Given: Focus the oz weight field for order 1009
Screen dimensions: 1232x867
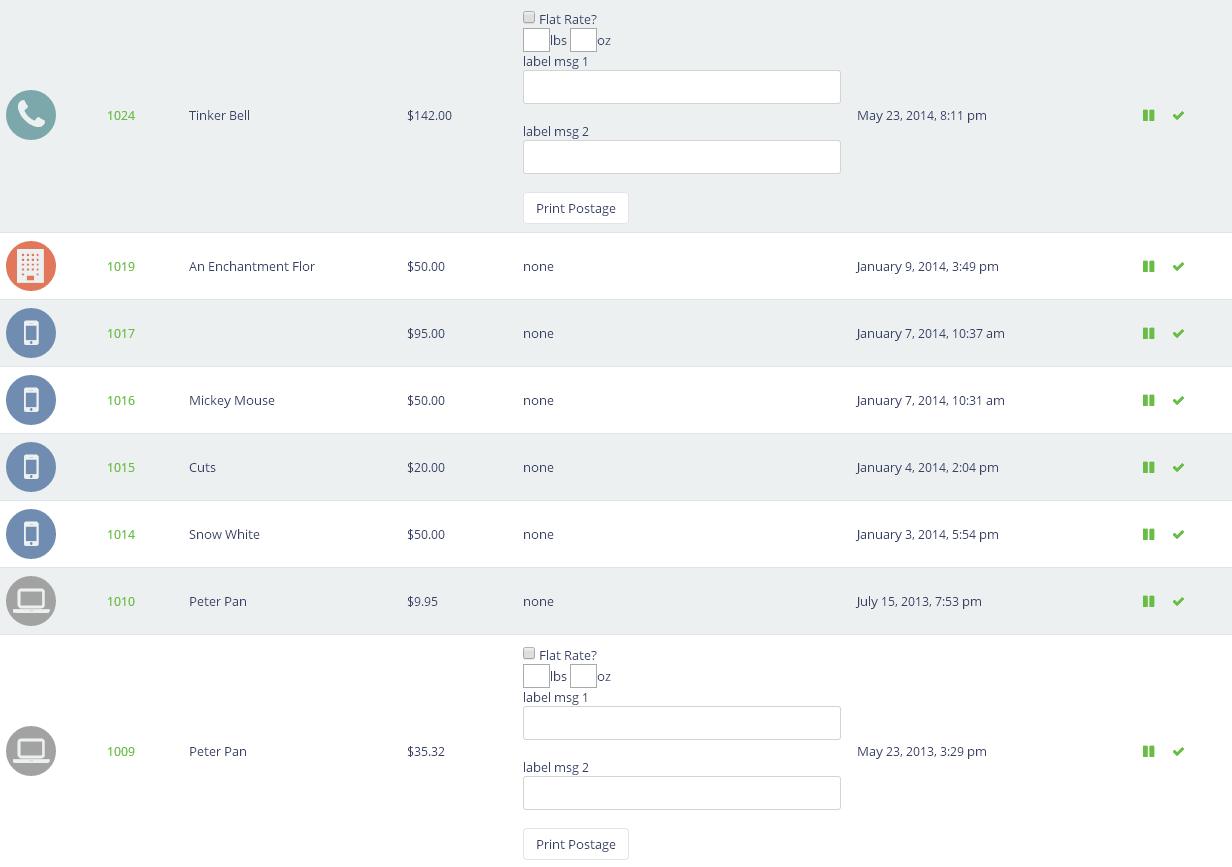Looking at the screenshot, I should point(583,676).
